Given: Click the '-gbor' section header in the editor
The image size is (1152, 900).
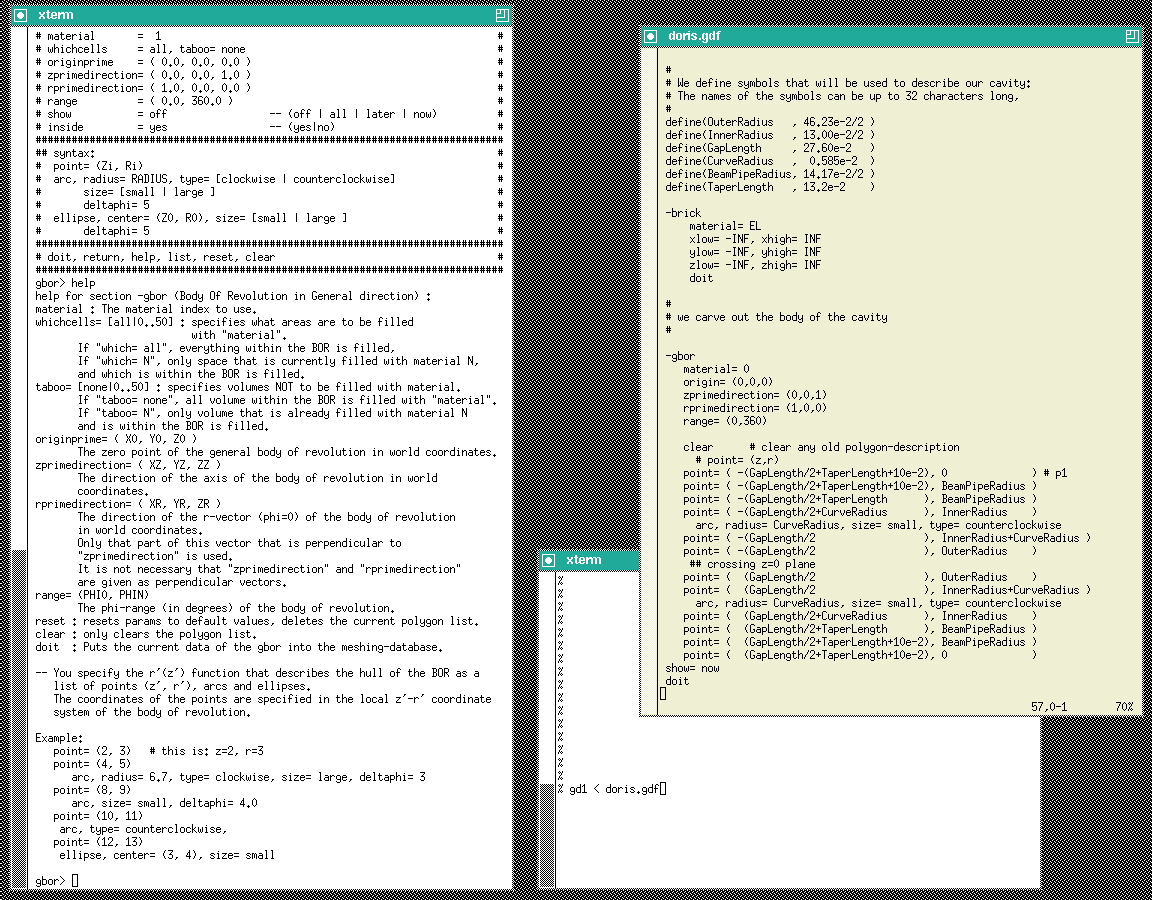Looking at the screenshot, I should 680,356.
